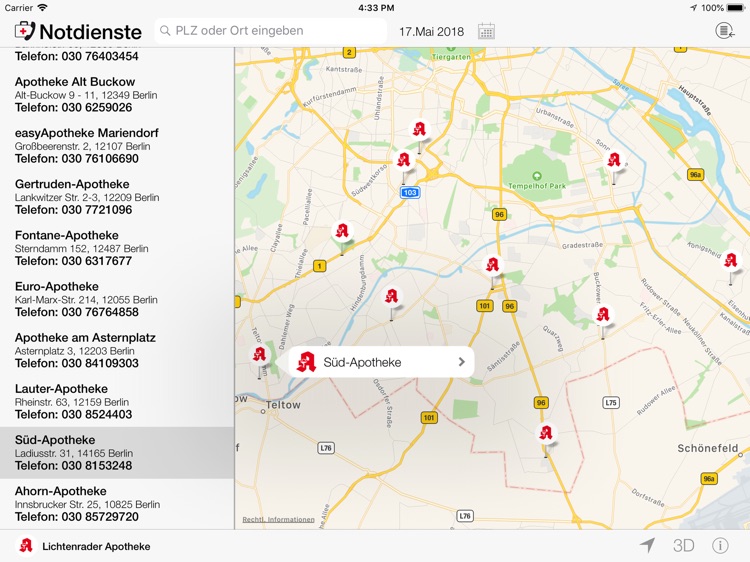
Task: Tap address Lankwitzer Str. 2-3, 12209 Berlin
Action: pos(87,198)
